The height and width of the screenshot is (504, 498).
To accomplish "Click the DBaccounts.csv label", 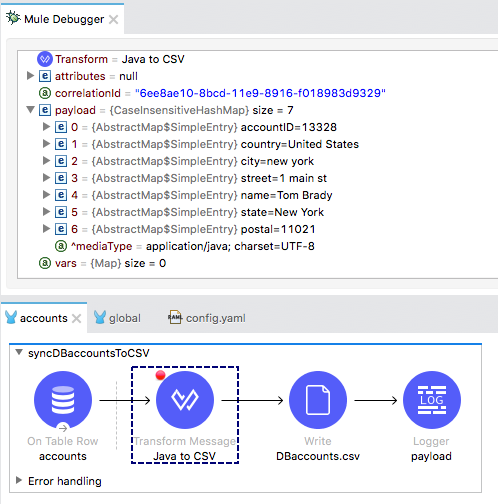I will pyautogui.click(x=318, y=456).
